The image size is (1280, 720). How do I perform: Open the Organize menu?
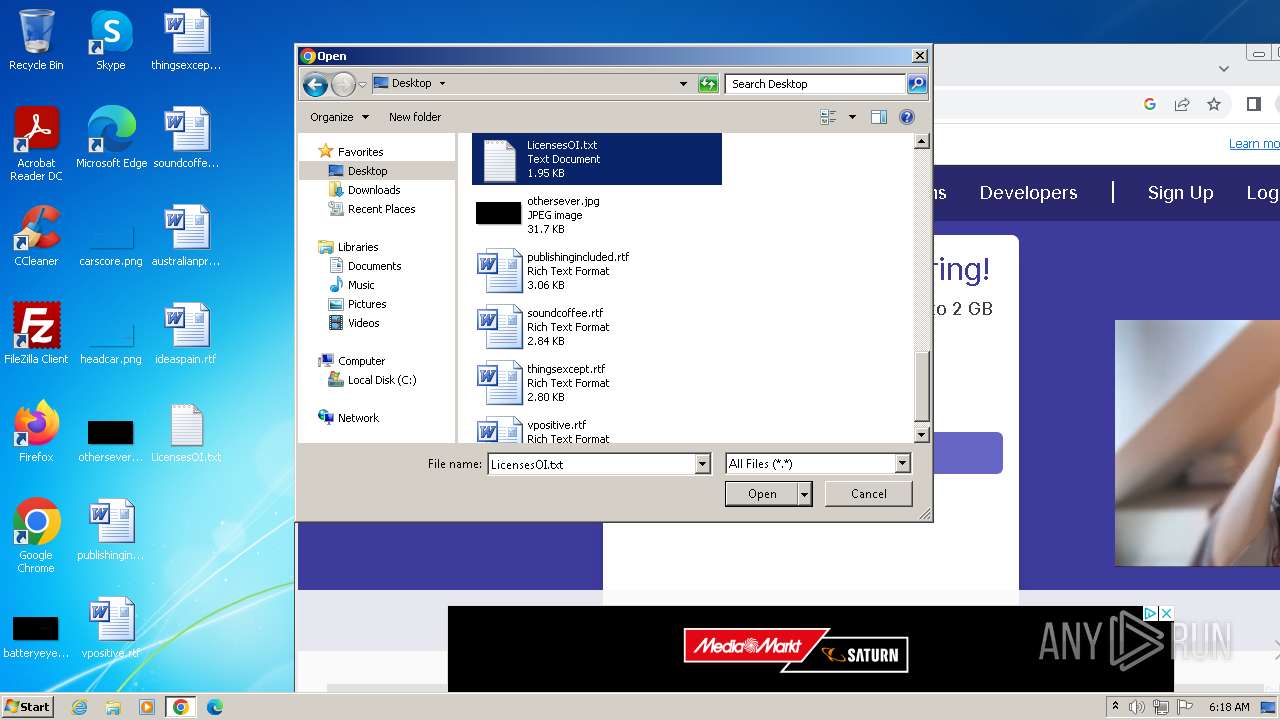coord(339,117)
